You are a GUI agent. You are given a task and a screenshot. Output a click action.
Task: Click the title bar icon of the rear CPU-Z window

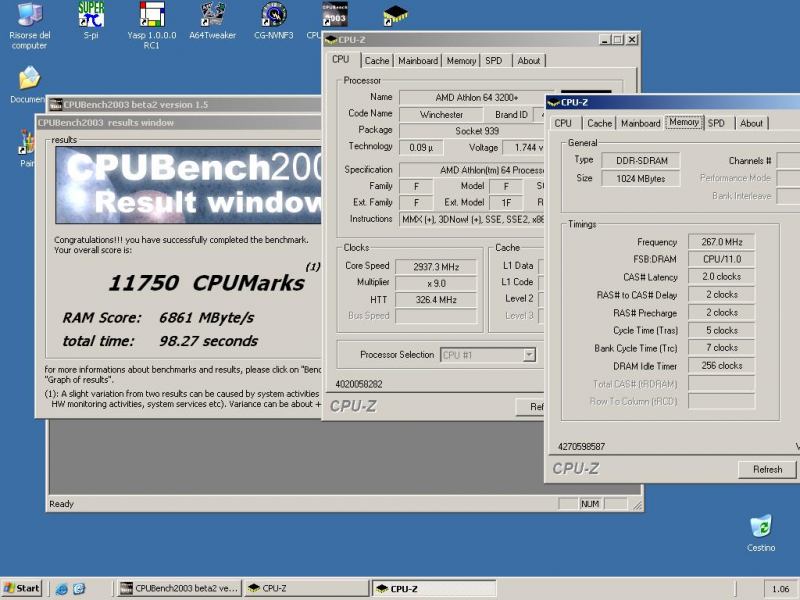[x=331, y=40]
